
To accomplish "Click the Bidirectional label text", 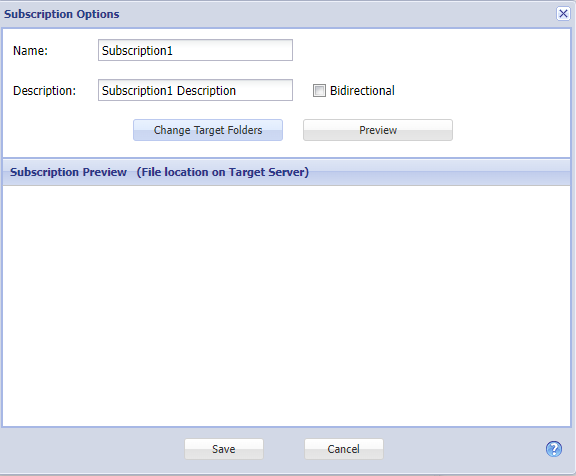I will pyautogui.click(x=362, y=90).
